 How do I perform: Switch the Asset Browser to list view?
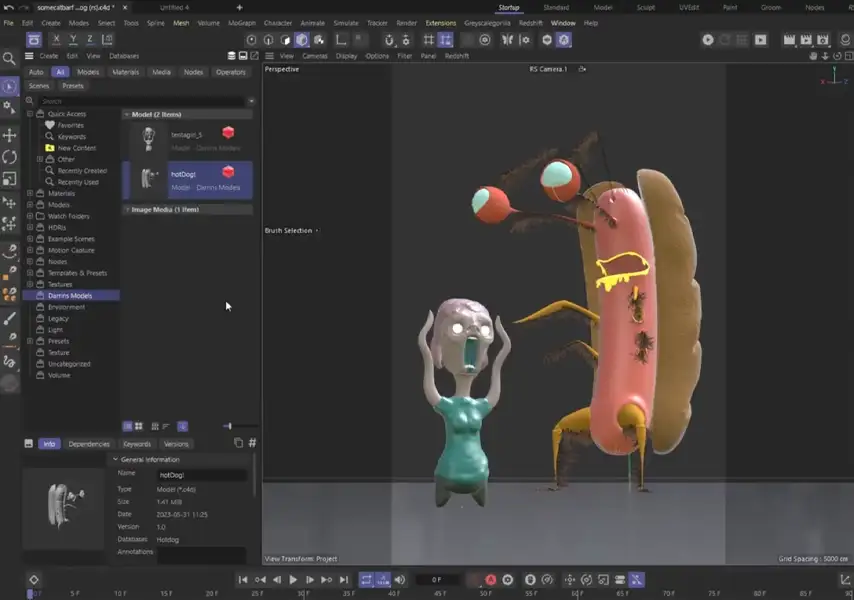coord(165,426)
